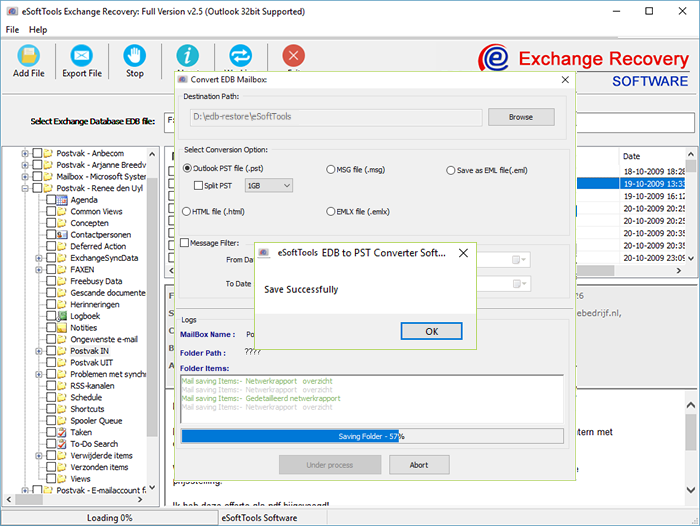The height and width of the screenshot is (526, 700).
Task: Click the red Exit icon
Action: [x=294, y=56]
